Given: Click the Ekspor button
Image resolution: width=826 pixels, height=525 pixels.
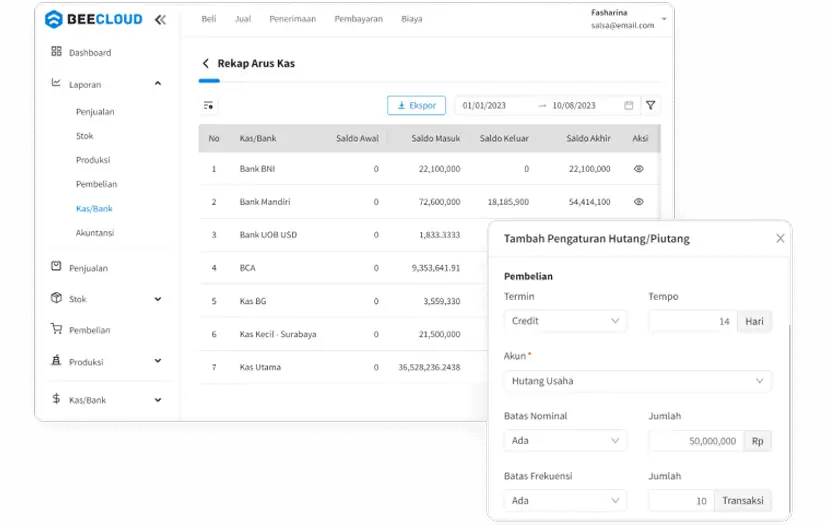Looking at the screenshot, I should click(416, 105).
